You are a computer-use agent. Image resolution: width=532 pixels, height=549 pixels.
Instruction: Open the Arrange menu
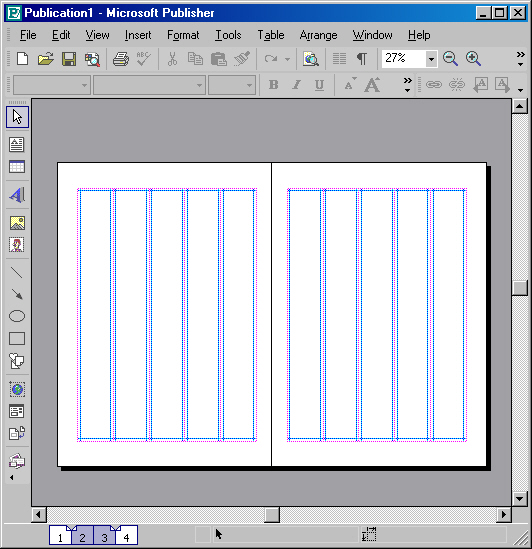point(318,35)
